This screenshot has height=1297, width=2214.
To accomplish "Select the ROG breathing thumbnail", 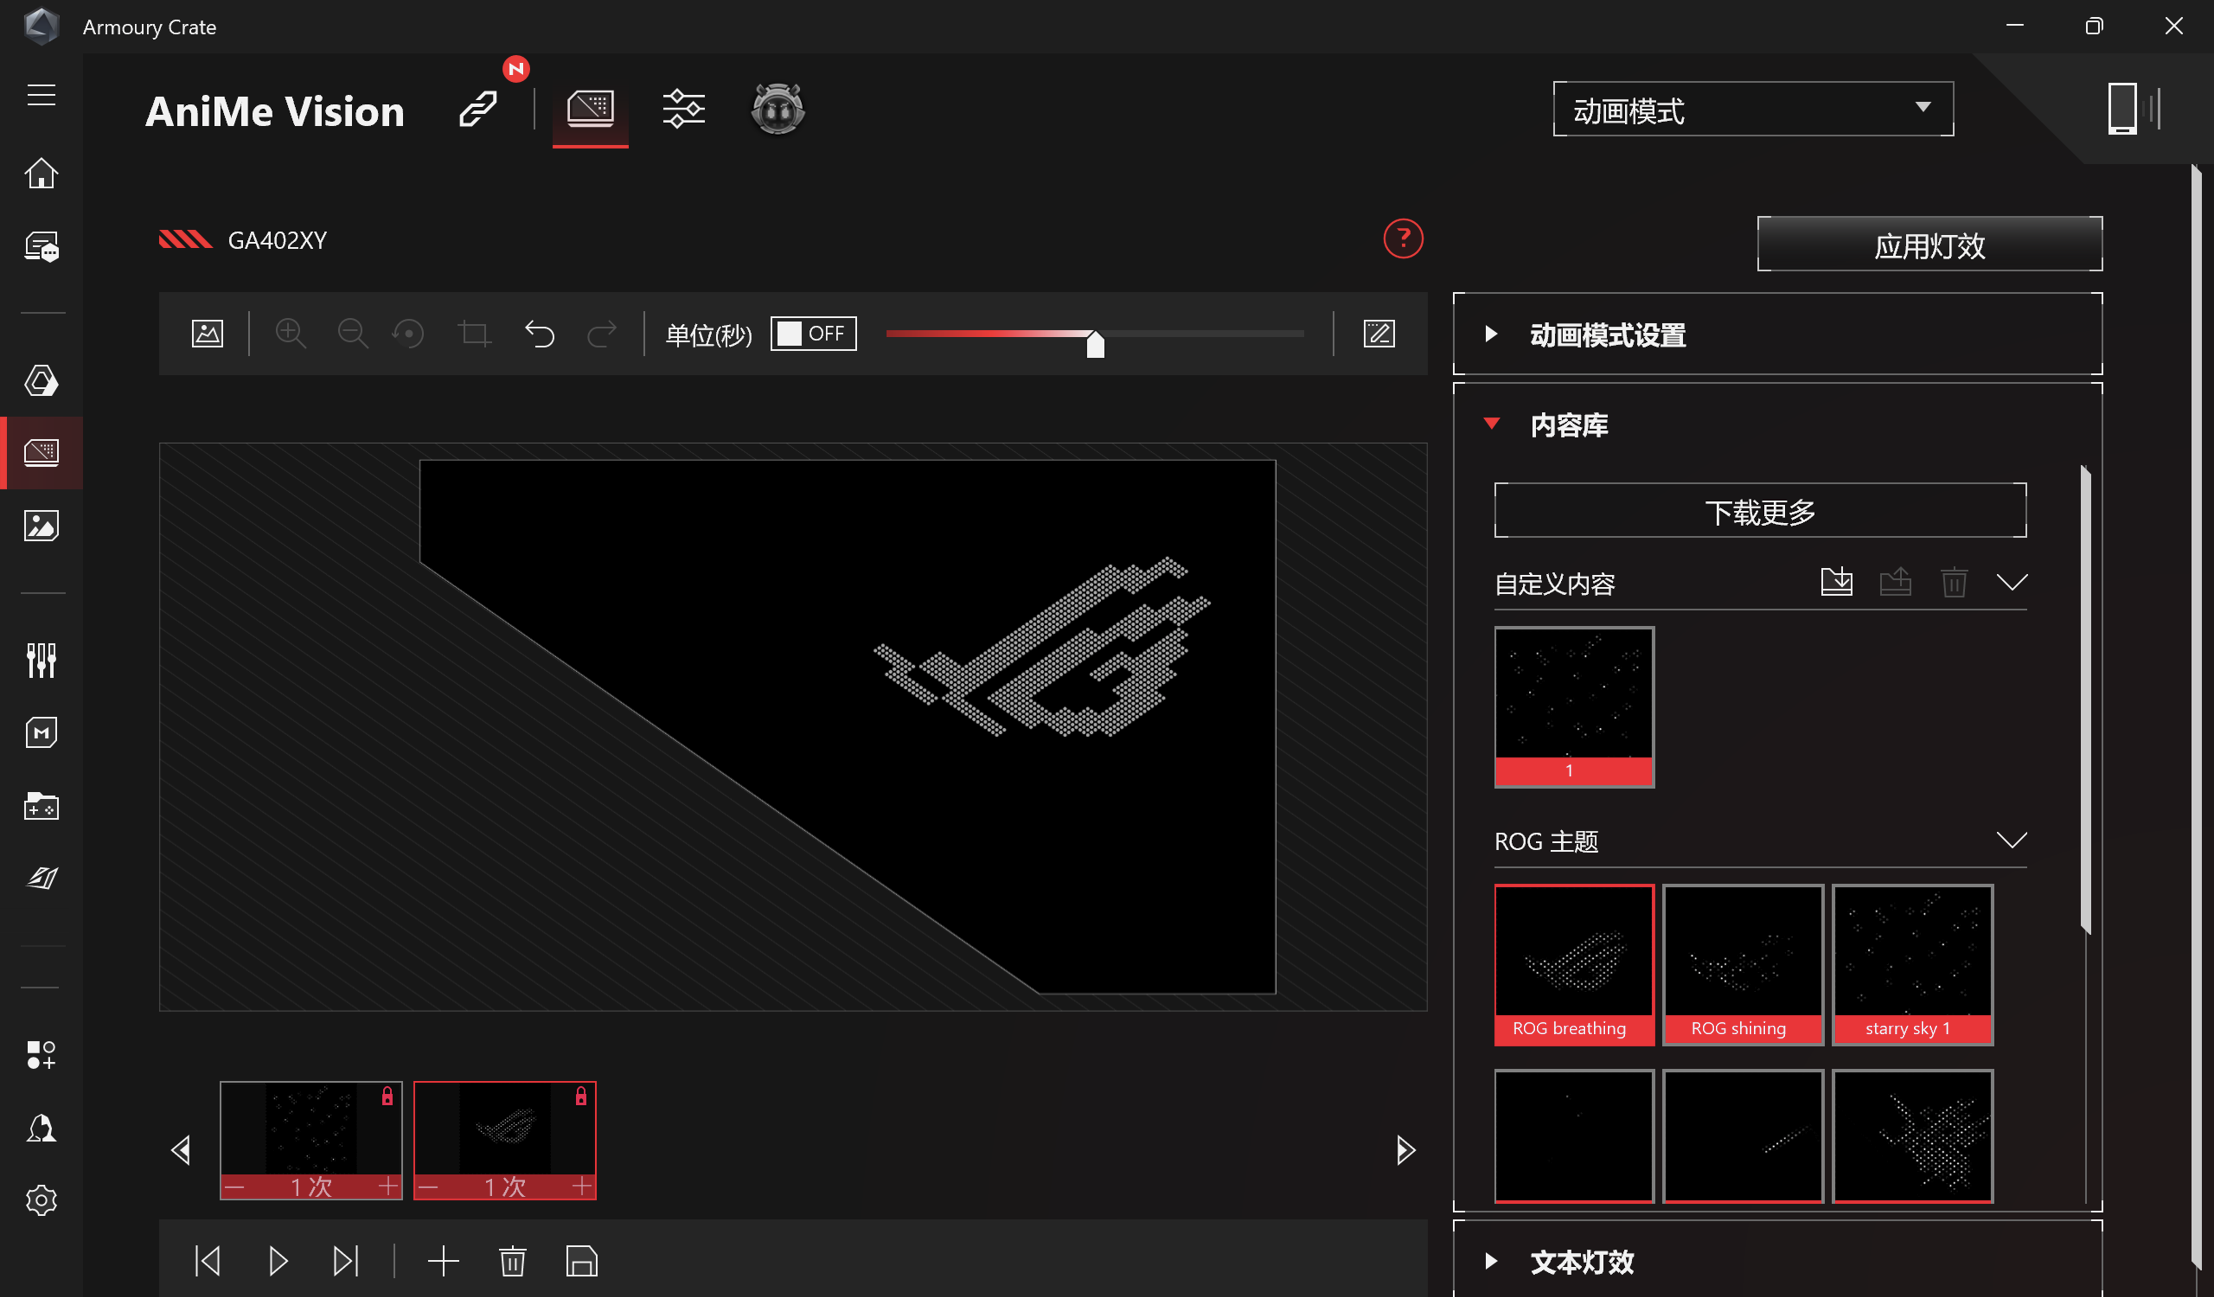I will 1574,965.
